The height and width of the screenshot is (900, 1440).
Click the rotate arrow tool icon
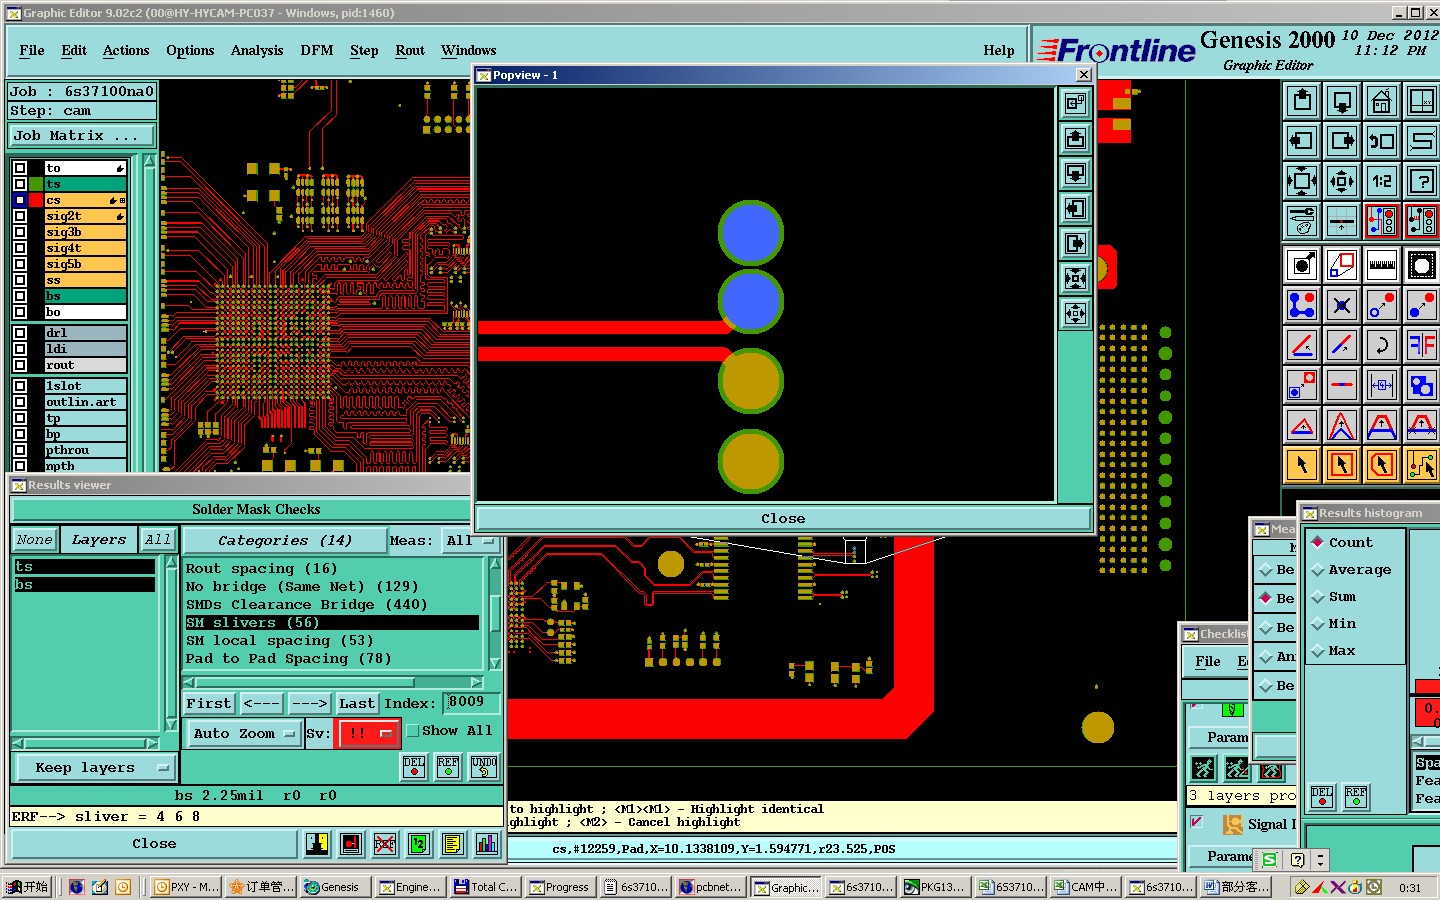pos(1381,345)
